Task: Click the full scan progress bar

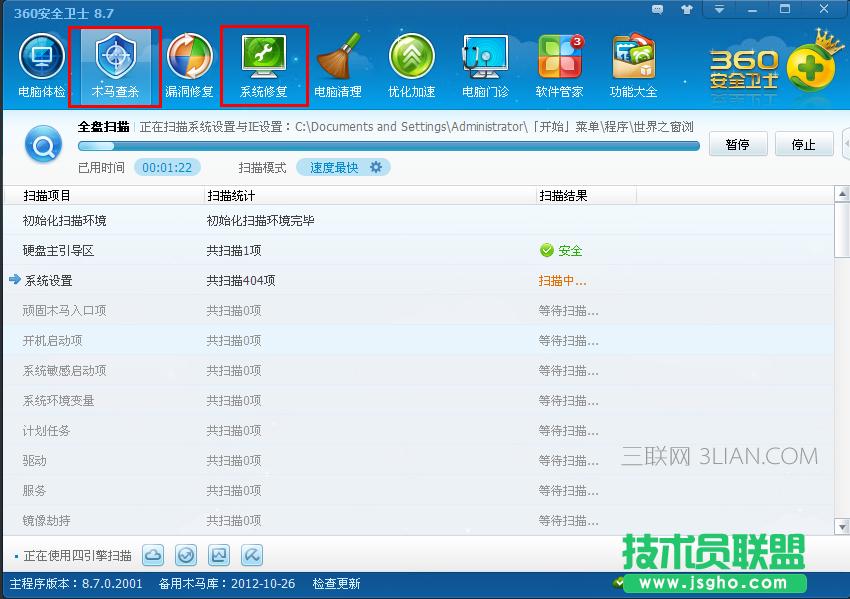Action: [x=389, y=146]
